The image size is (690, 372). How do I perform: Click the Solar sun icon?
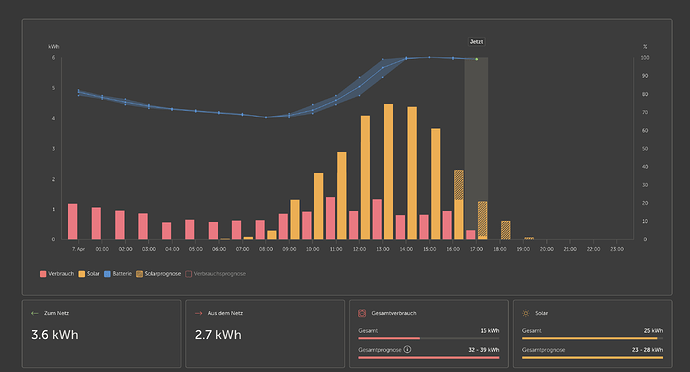526,313
